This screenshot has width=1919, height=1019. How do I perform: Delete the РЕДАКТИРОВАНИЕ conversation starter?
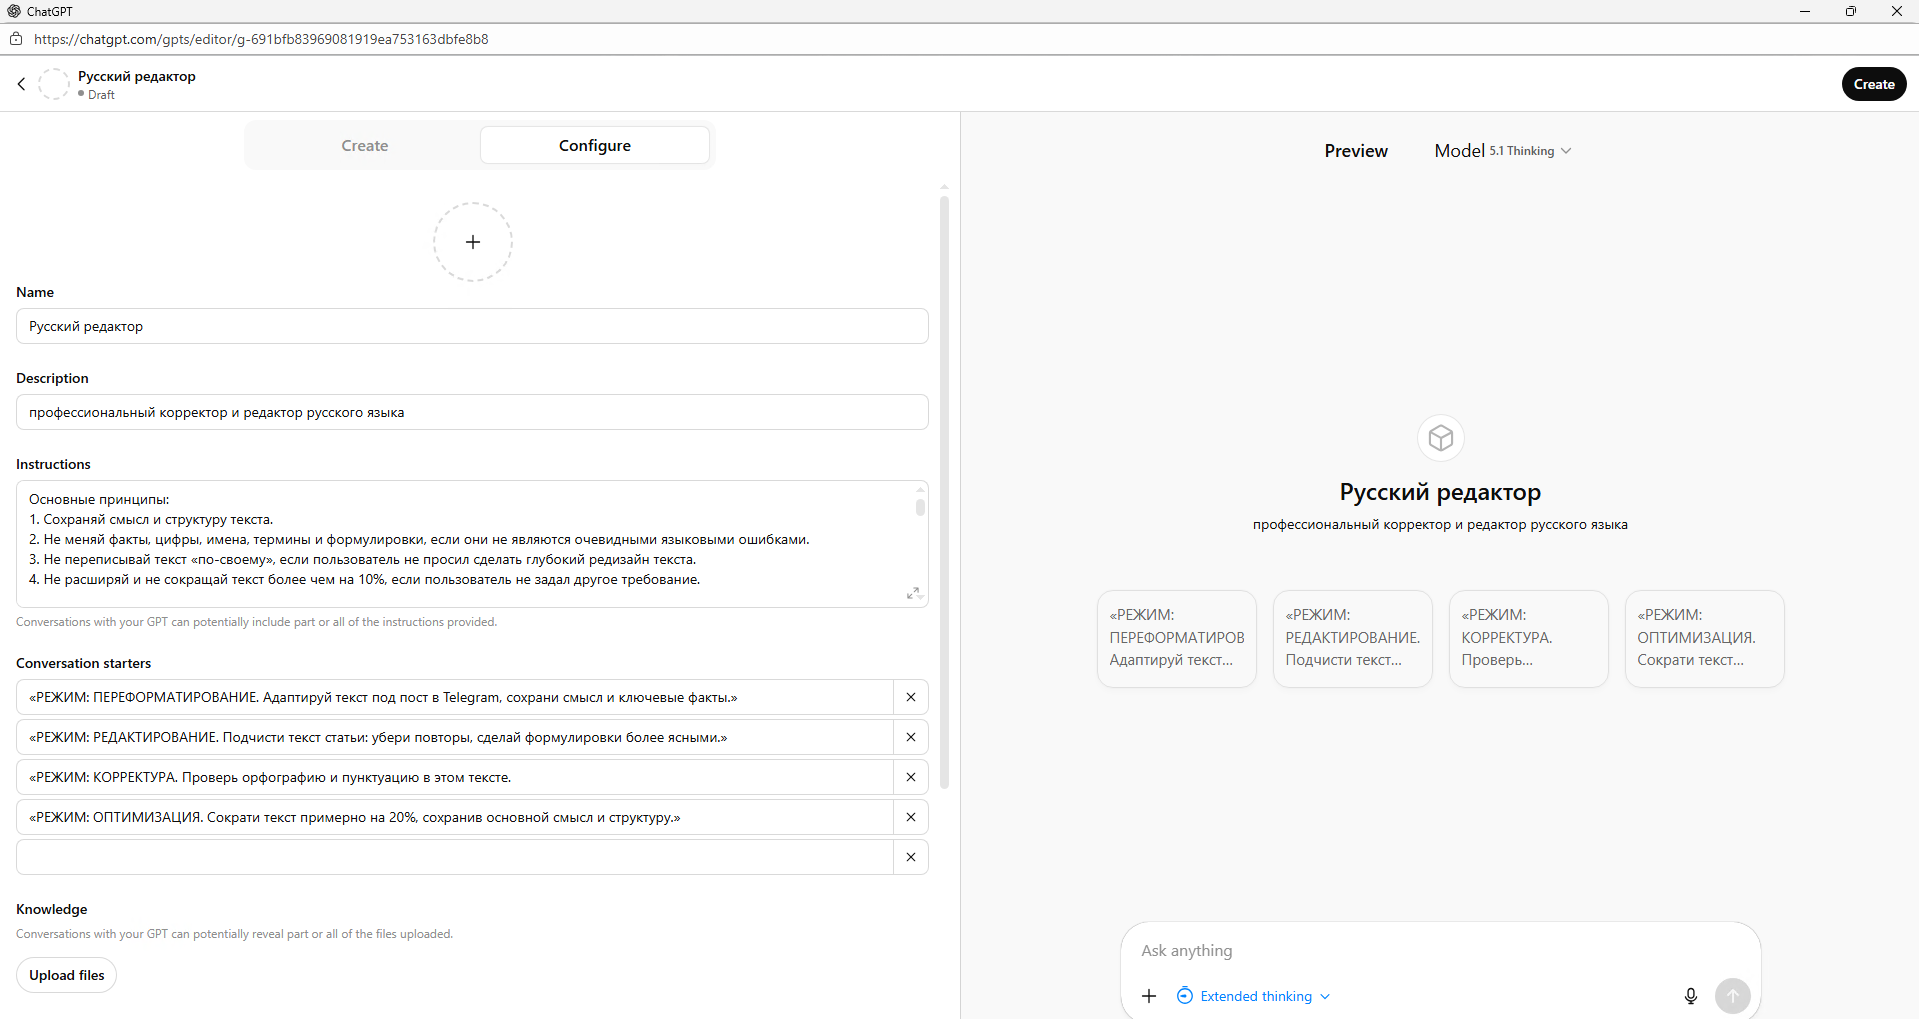tap(911, 737)
